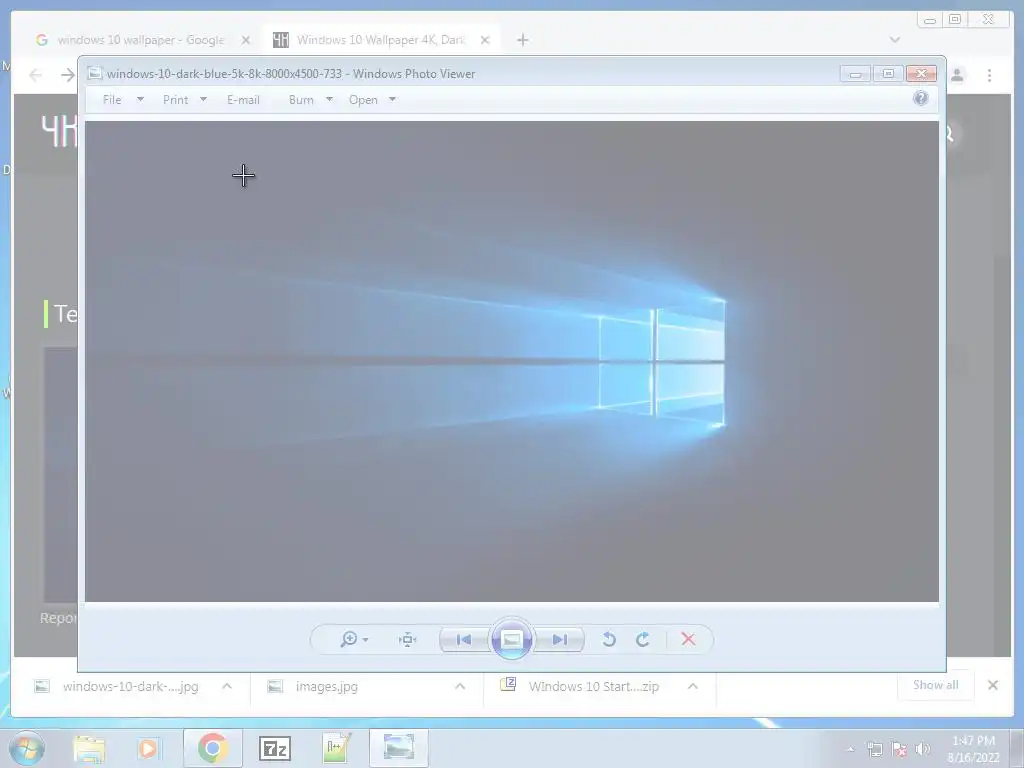The height and width of the screenshot is (768, 1024).
Task: Open a new Chrome tab
Action: [522, 40]
